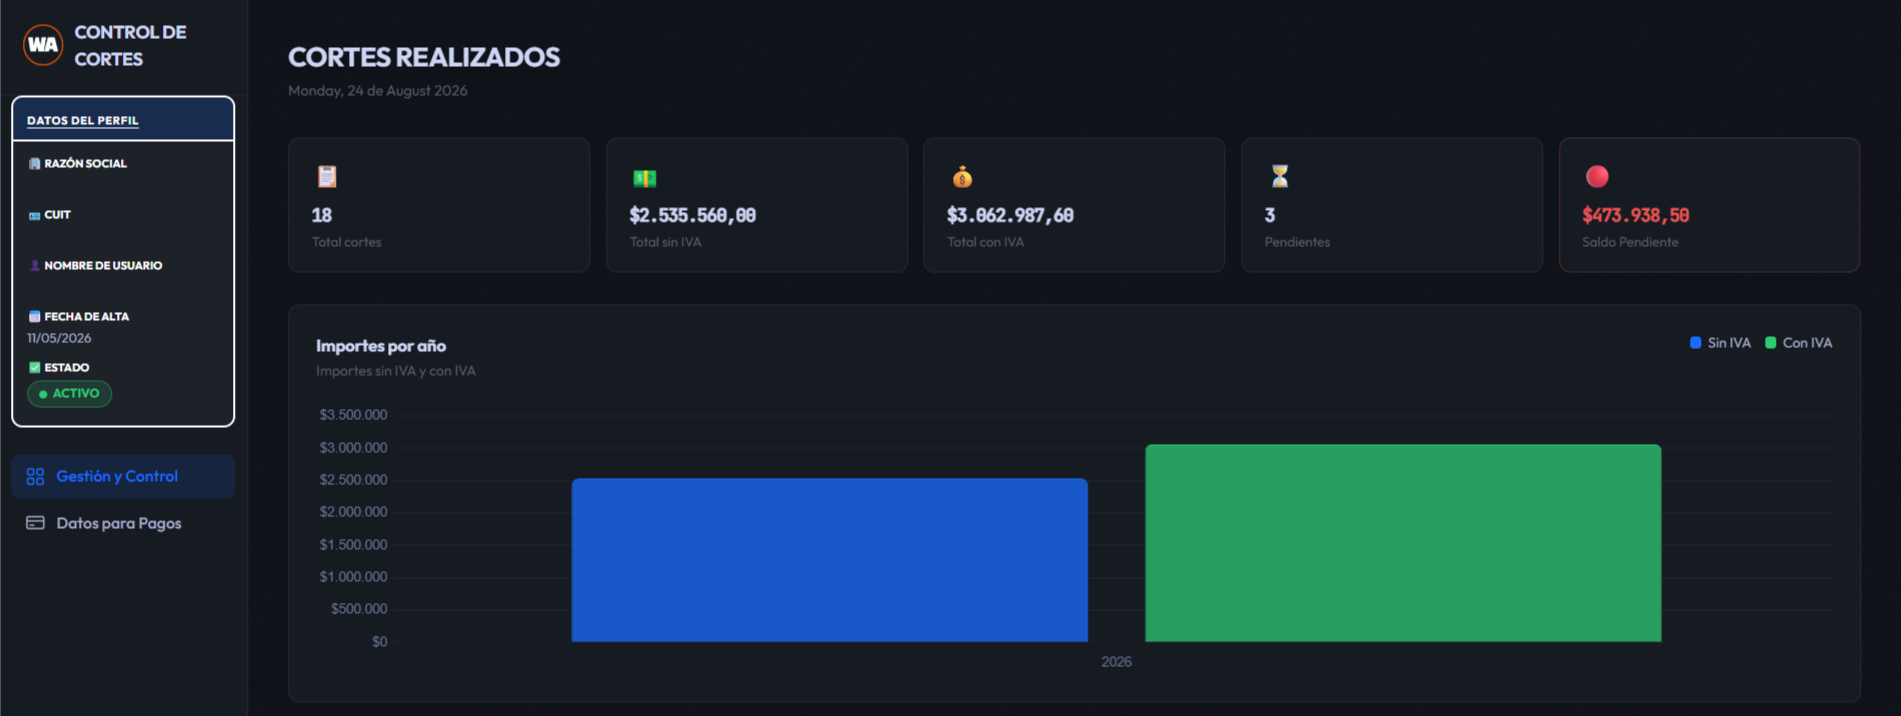Click the card icon beside Datos para Pagos
This screenshot has width=1901, height=716.
pos(35,523)
